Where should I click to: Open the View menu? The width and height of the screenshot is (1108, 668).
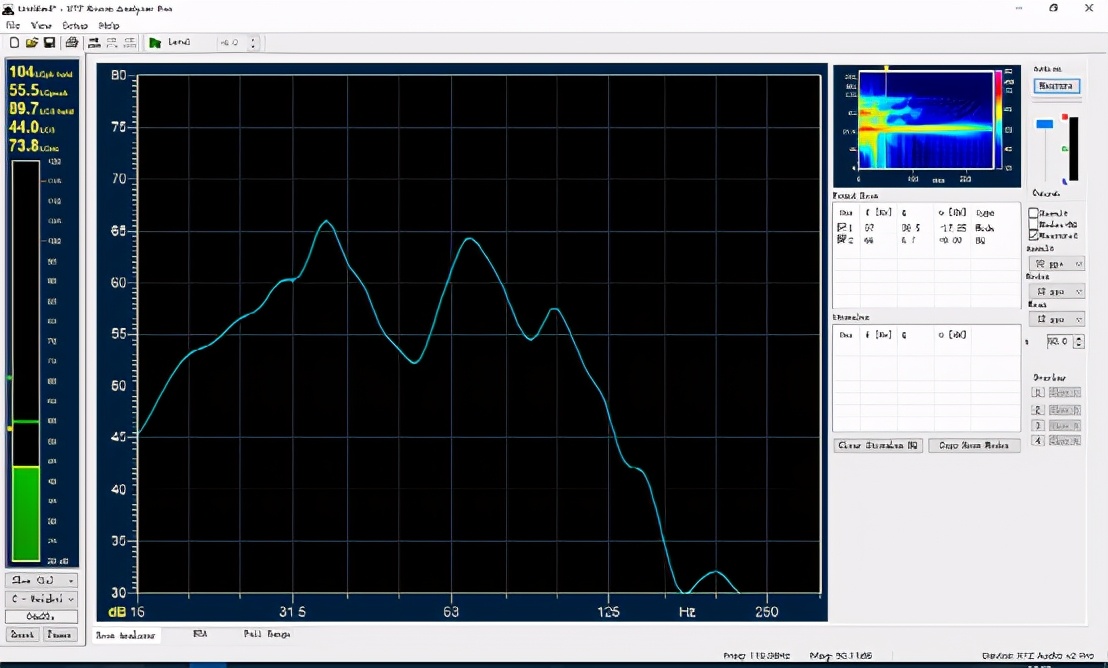41,25
